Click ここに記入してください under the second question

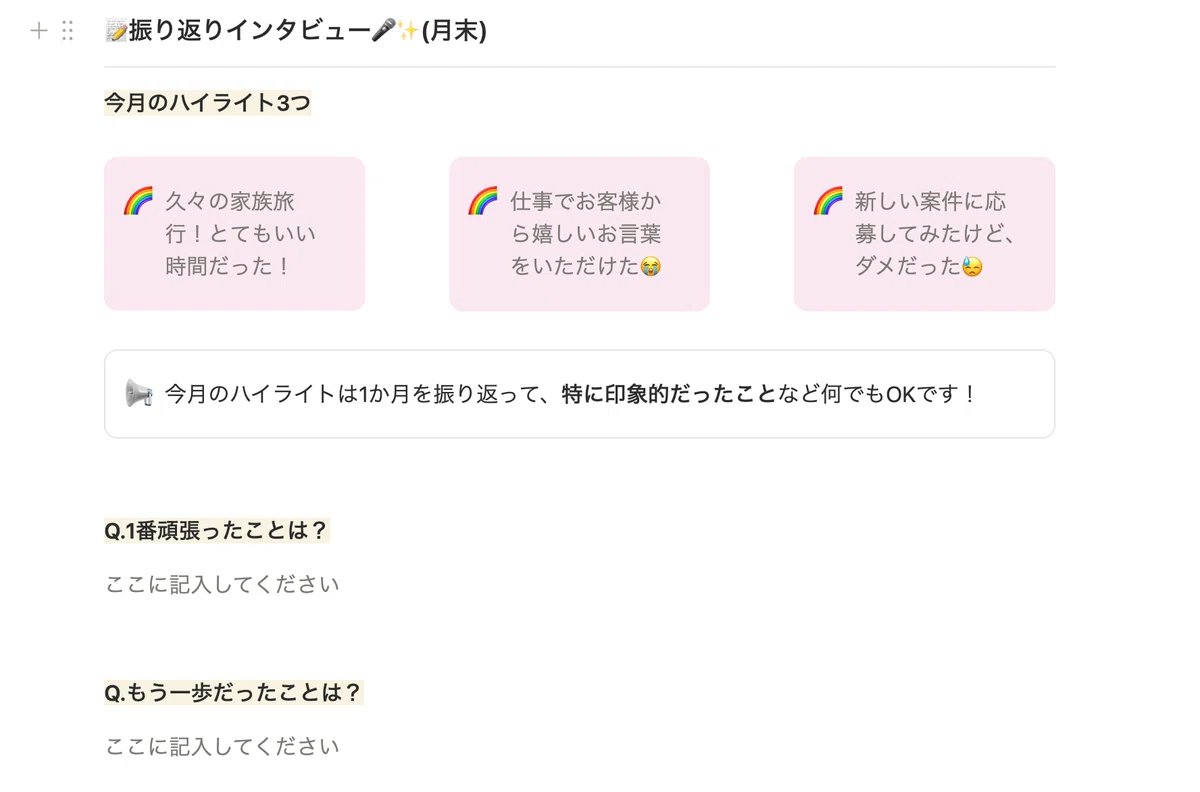coord(223,746)
